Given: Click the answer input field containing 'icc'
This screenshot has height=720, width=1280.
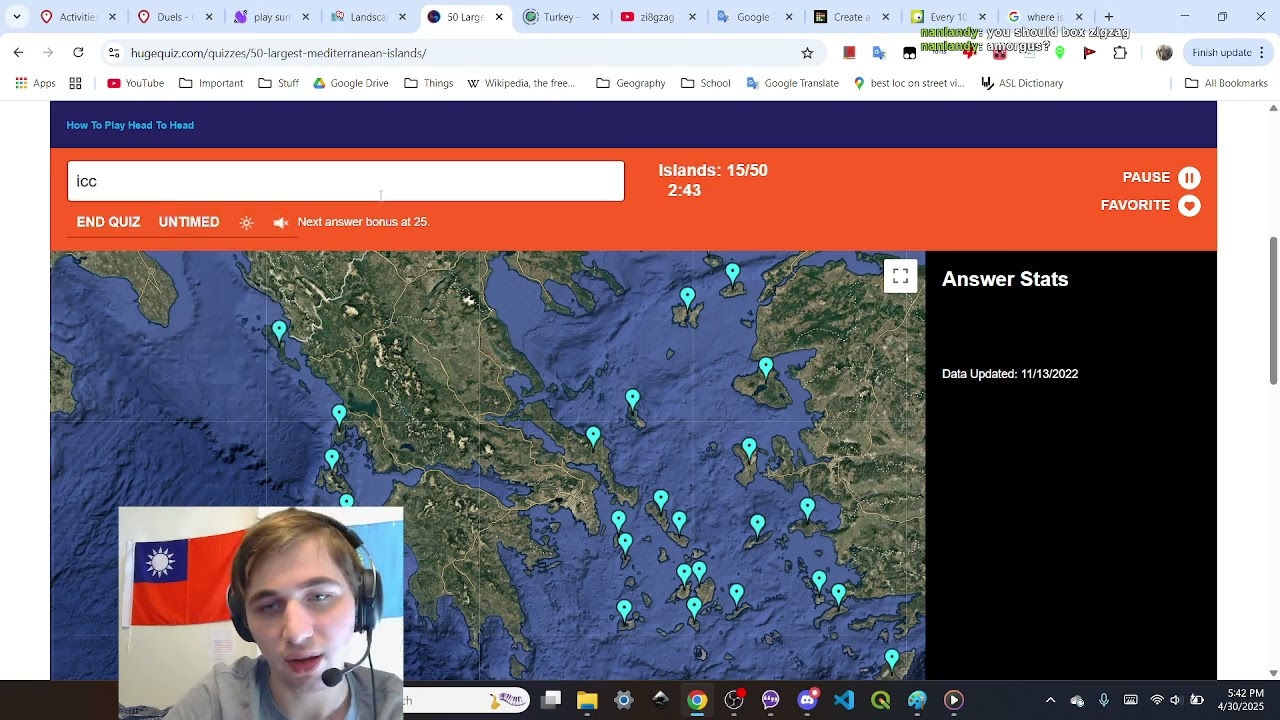Looking at the screenshot, I should [346, 181].
